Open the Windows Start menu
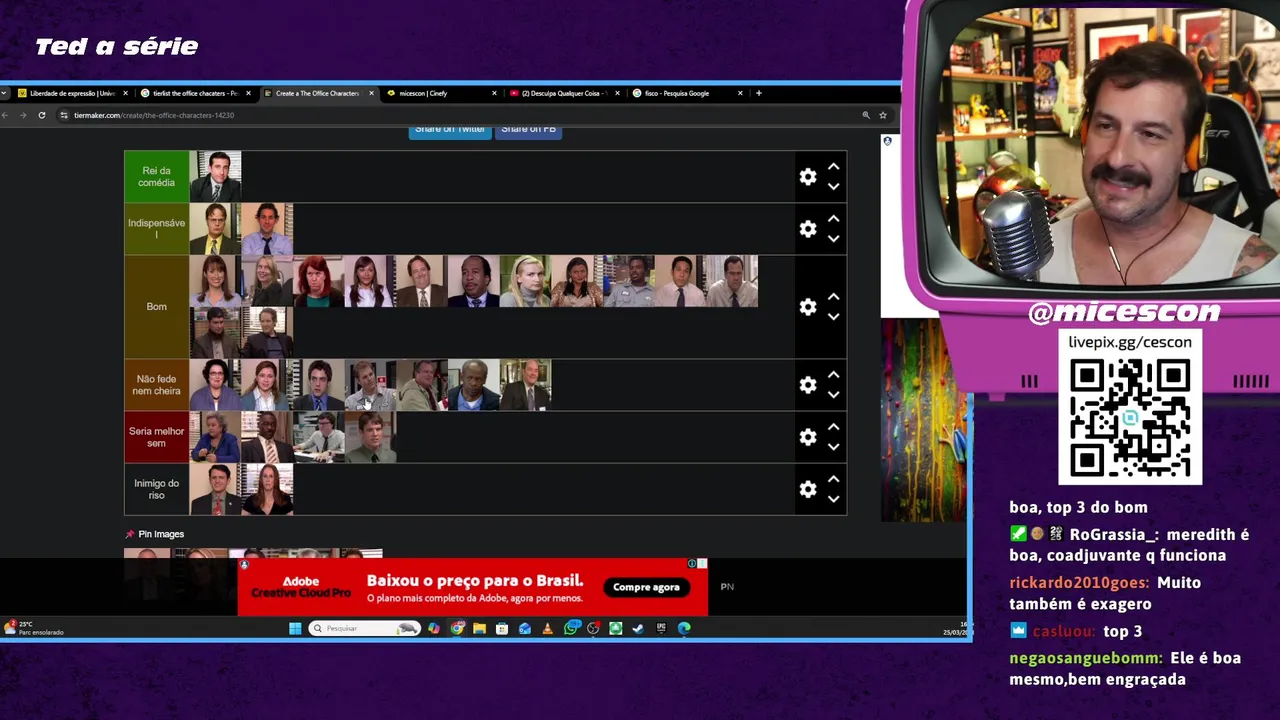This screenshot has width=1280, height=720. pos(295,628)
